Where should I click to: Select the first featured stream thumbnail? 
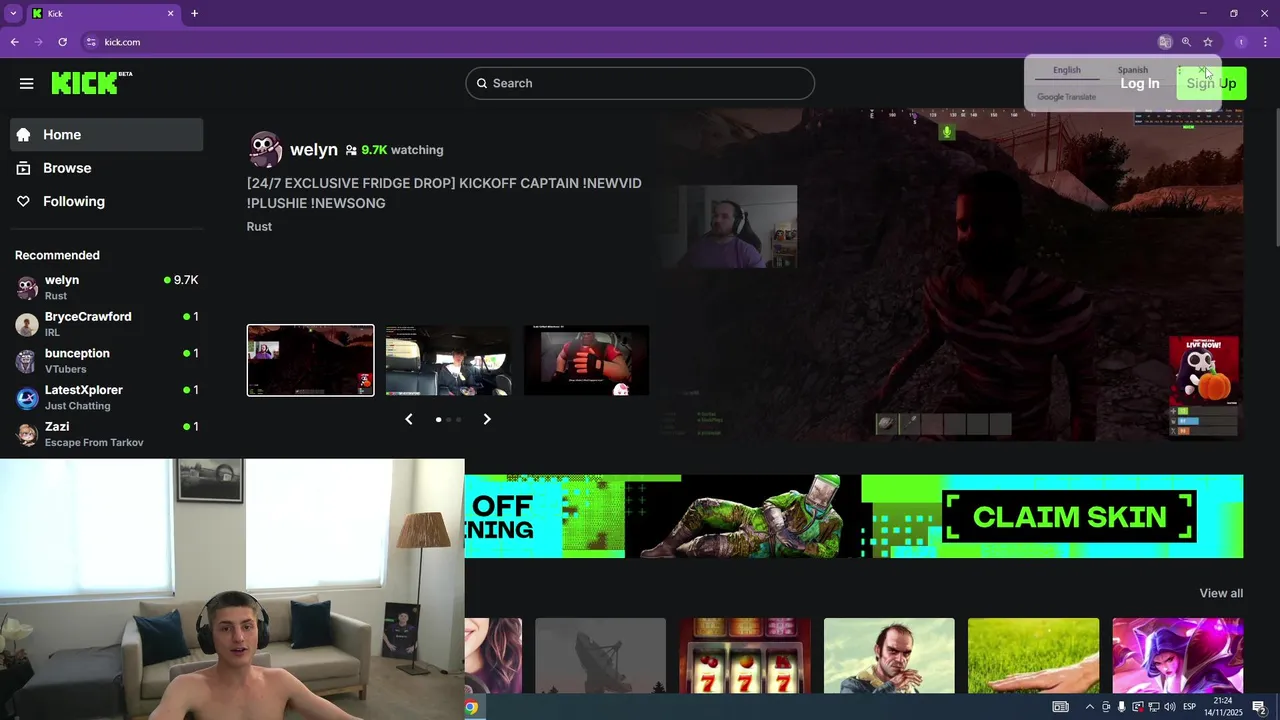click(311, 360)
